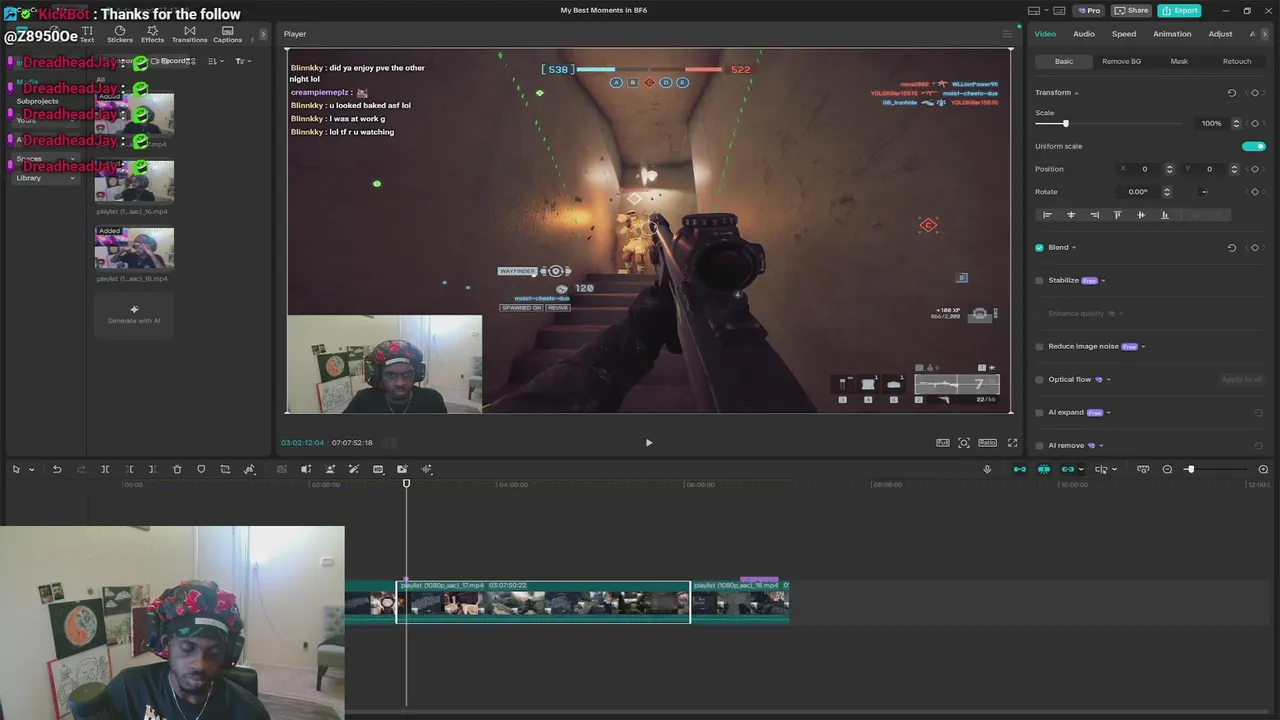The image size is (1280, 720).
Task: Click the timeline zoom slider handle
Action: (x=1190, y=469)
